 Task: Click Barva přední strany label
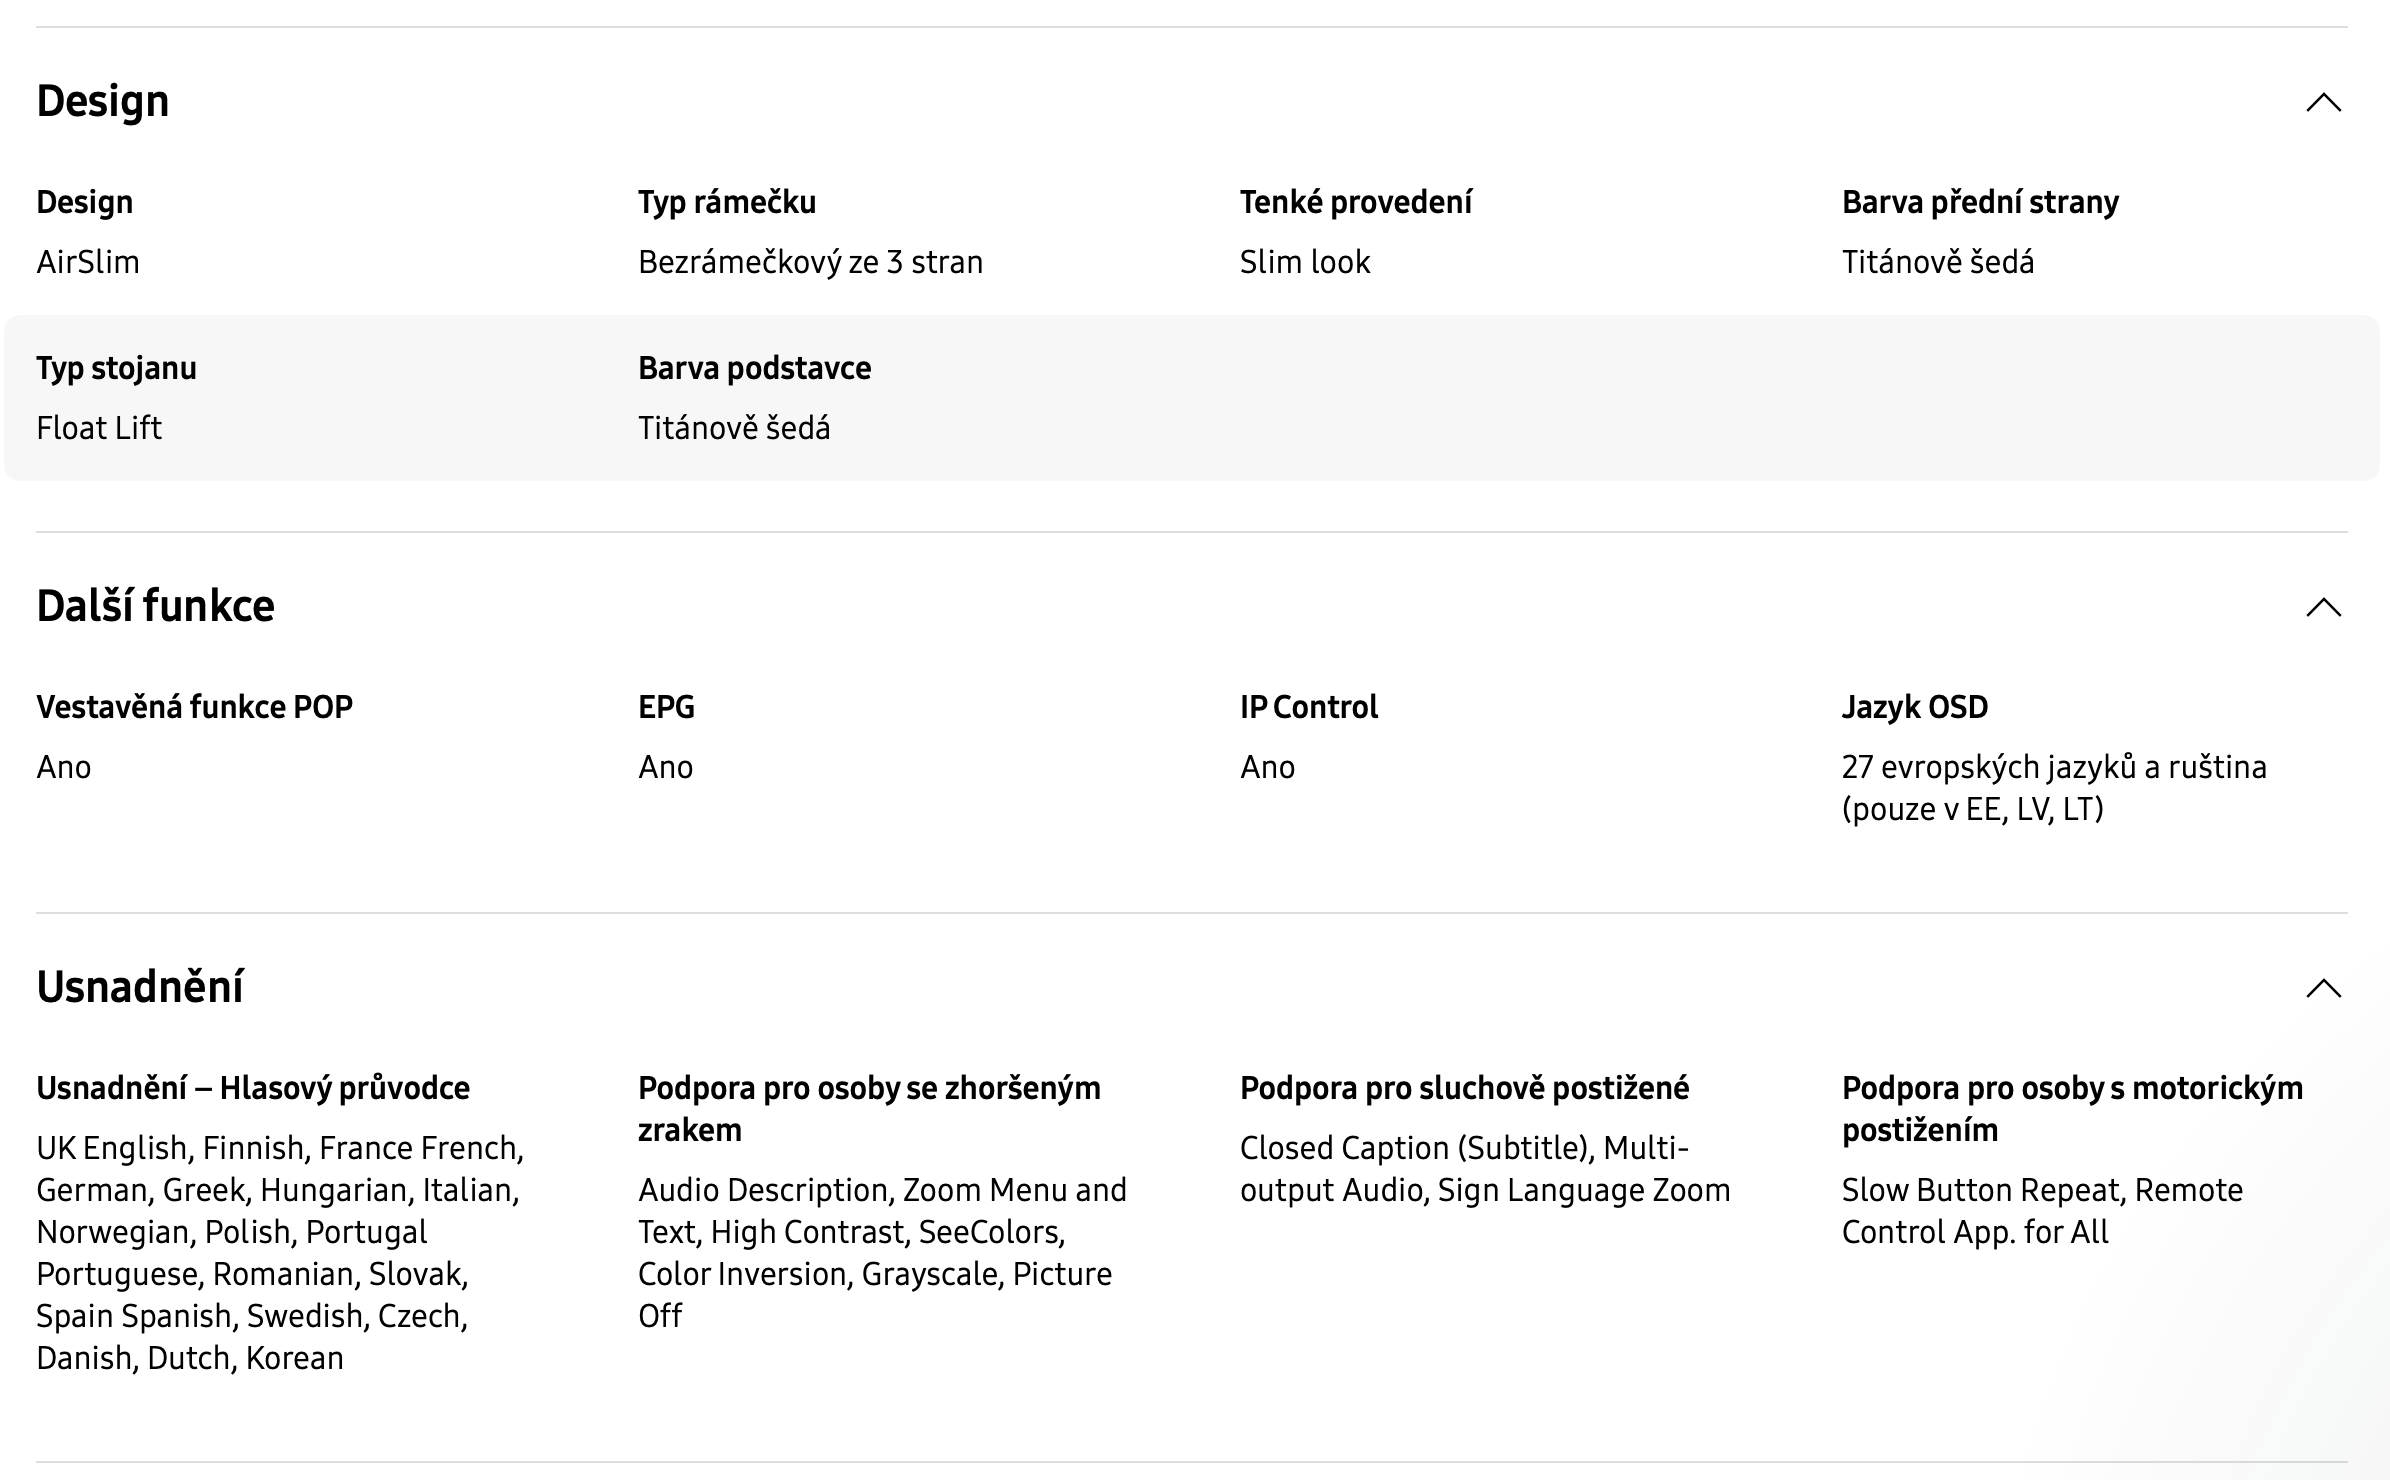point(1980,202)
